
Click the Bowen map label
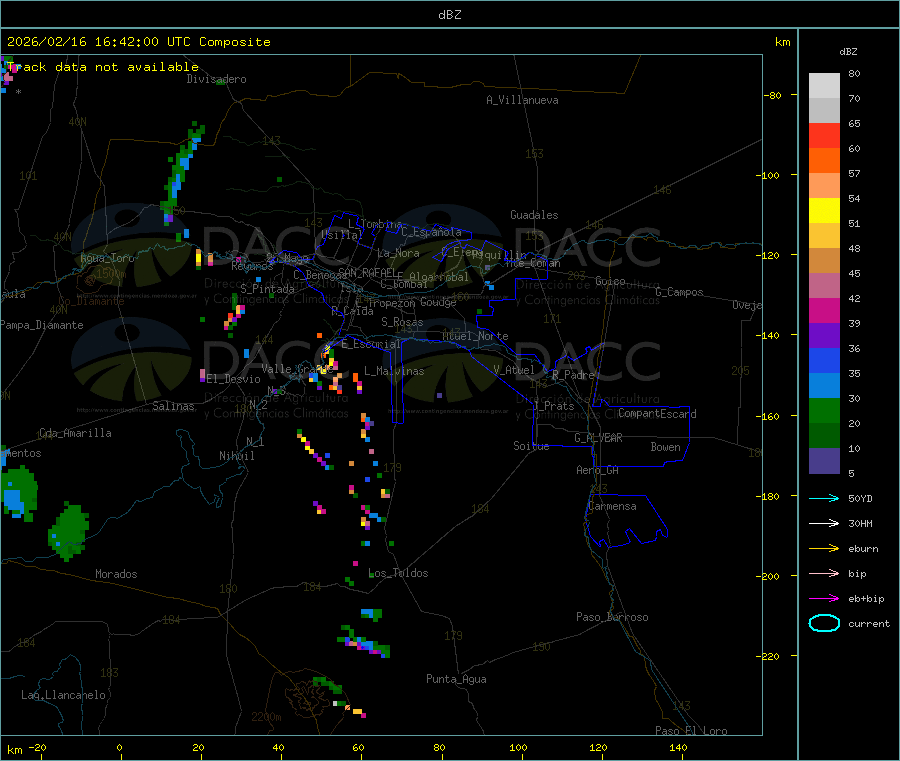(665, 447)
